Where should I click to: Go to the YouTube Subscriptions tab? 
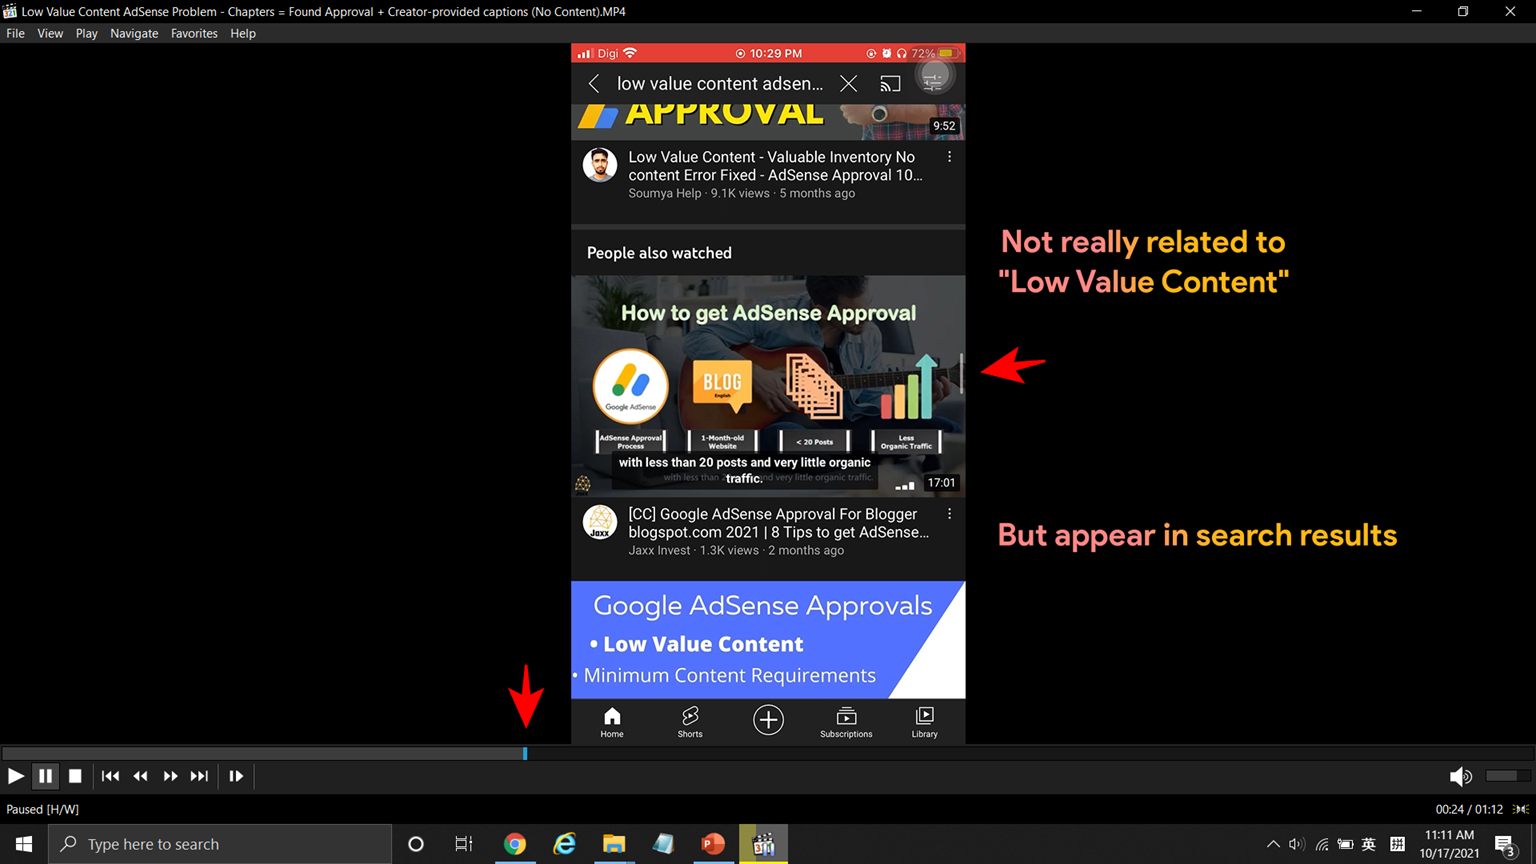coord(846,722)
